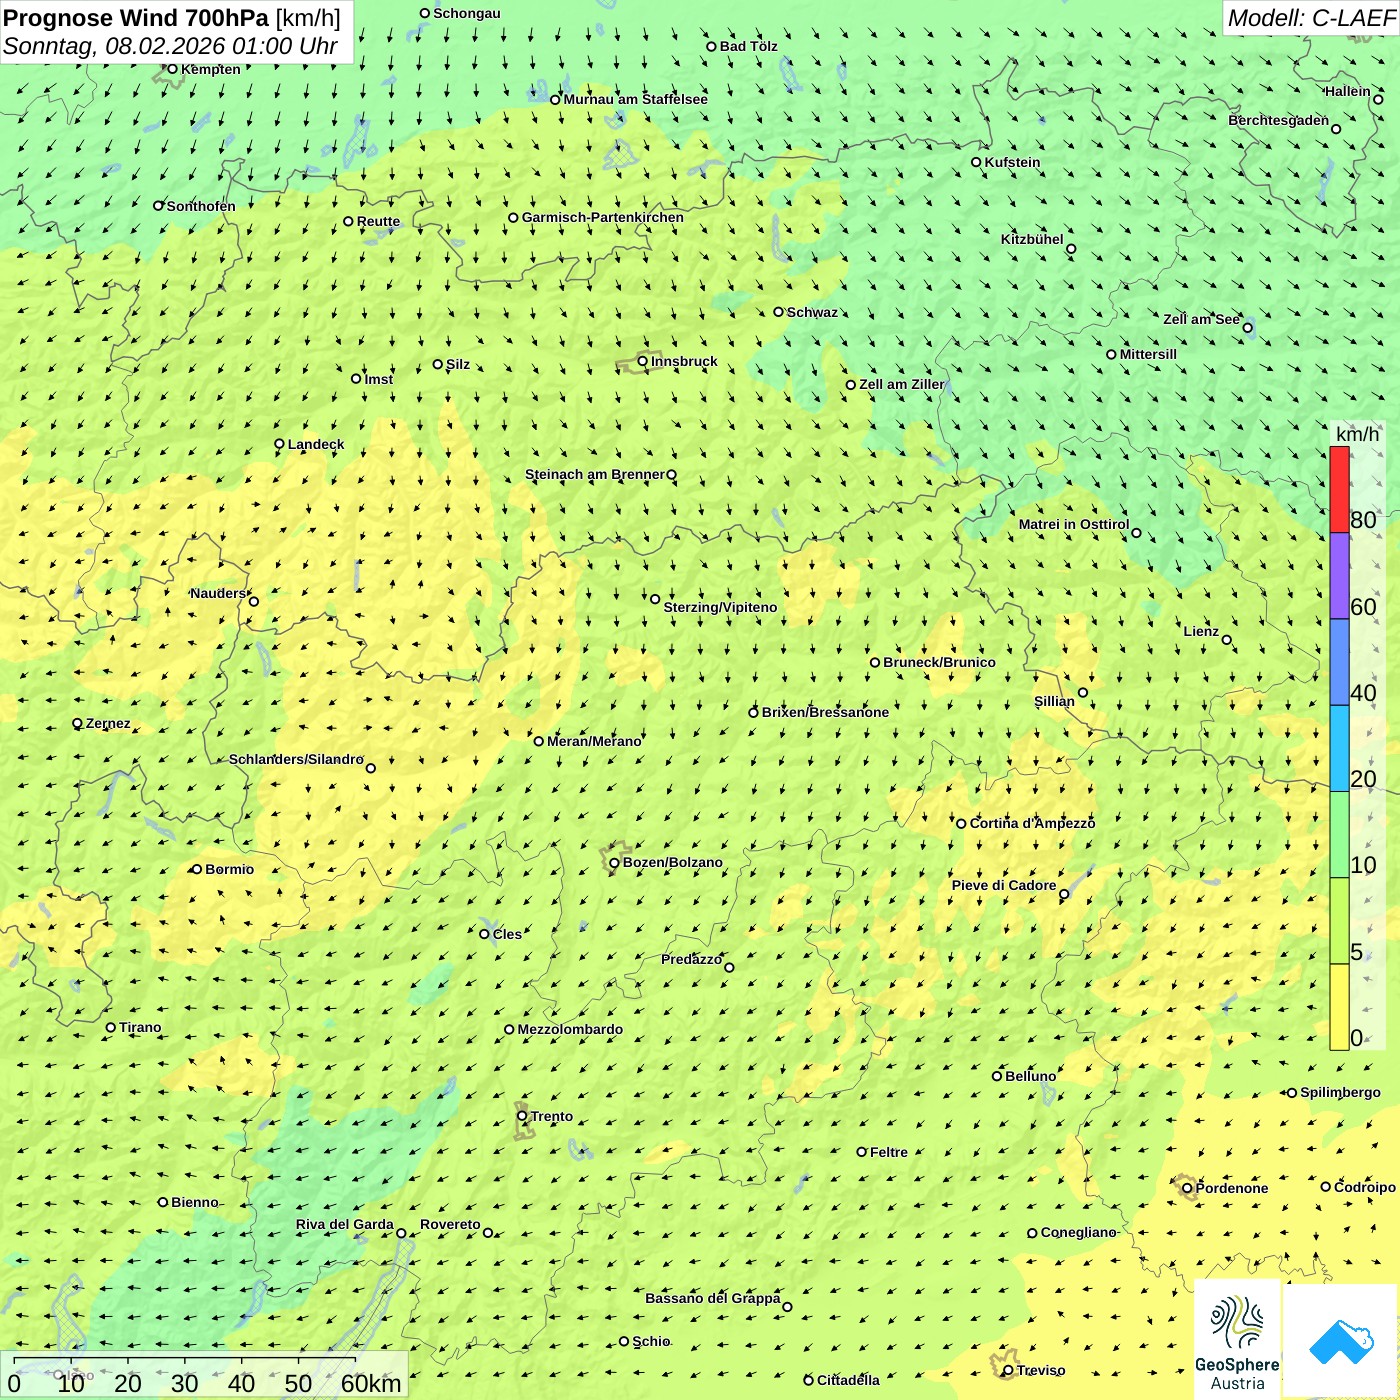
Task: Click the purple 60 km/h legend swatch
Action: (1339, 576)
